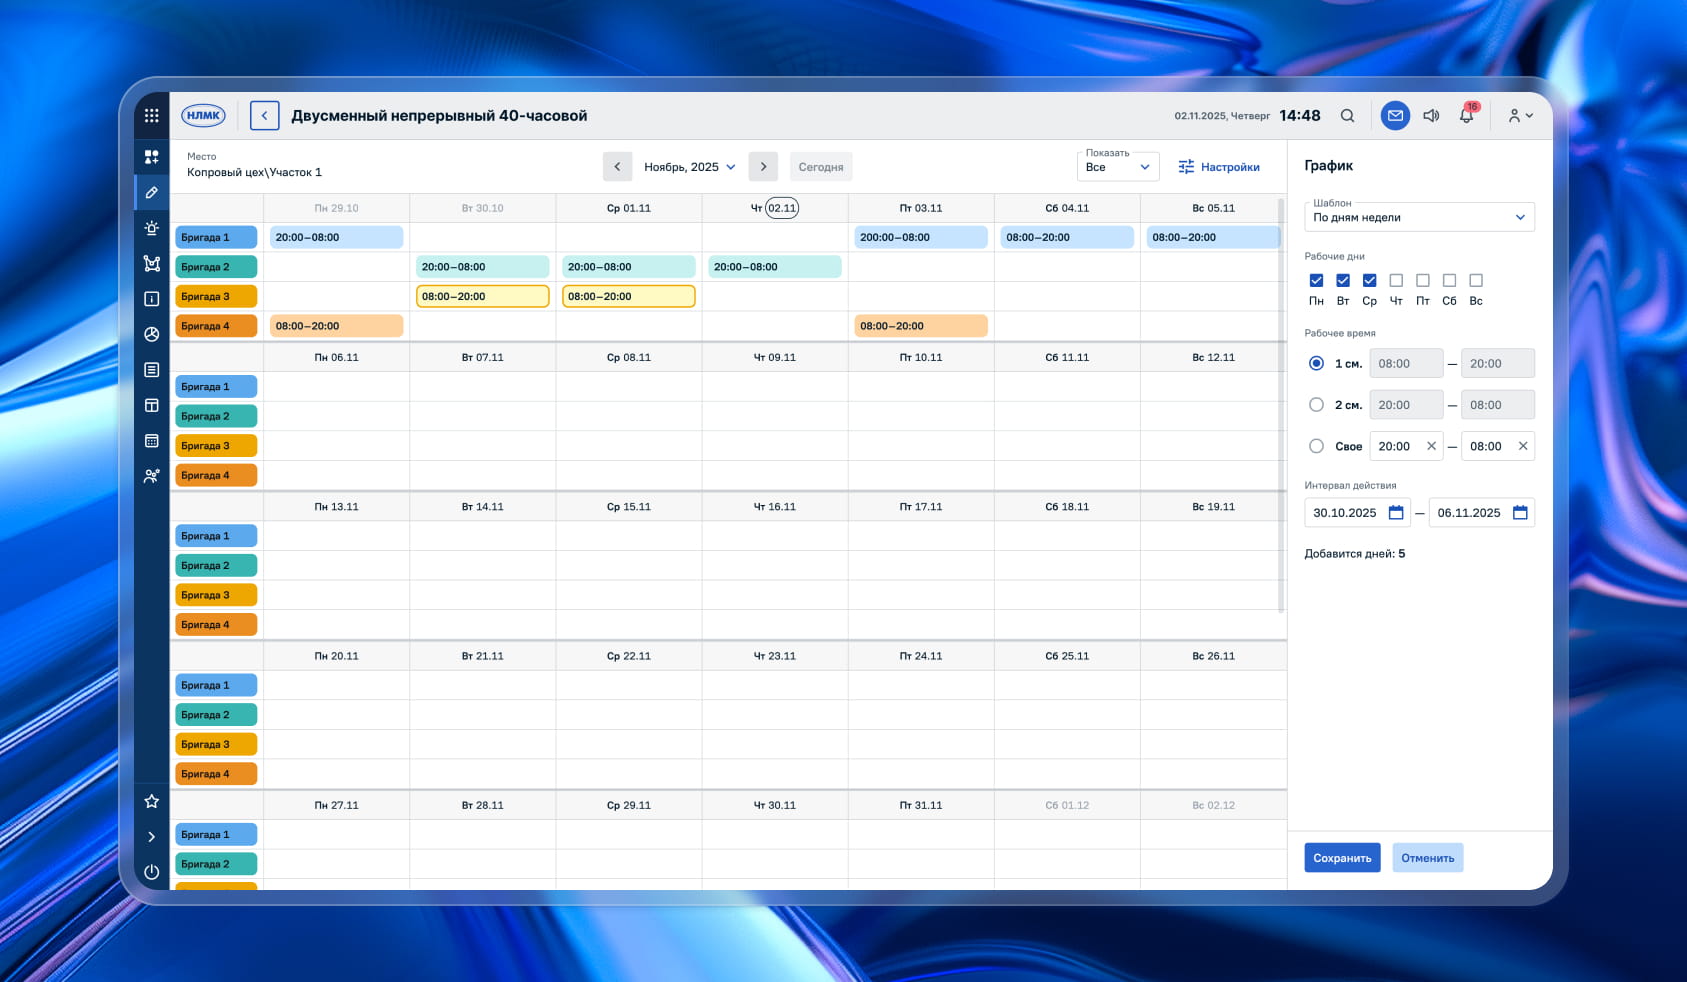Open the info square icon in sidebar
The height and width of the screenshot is (982, 1687).
[x=152, y=299]
